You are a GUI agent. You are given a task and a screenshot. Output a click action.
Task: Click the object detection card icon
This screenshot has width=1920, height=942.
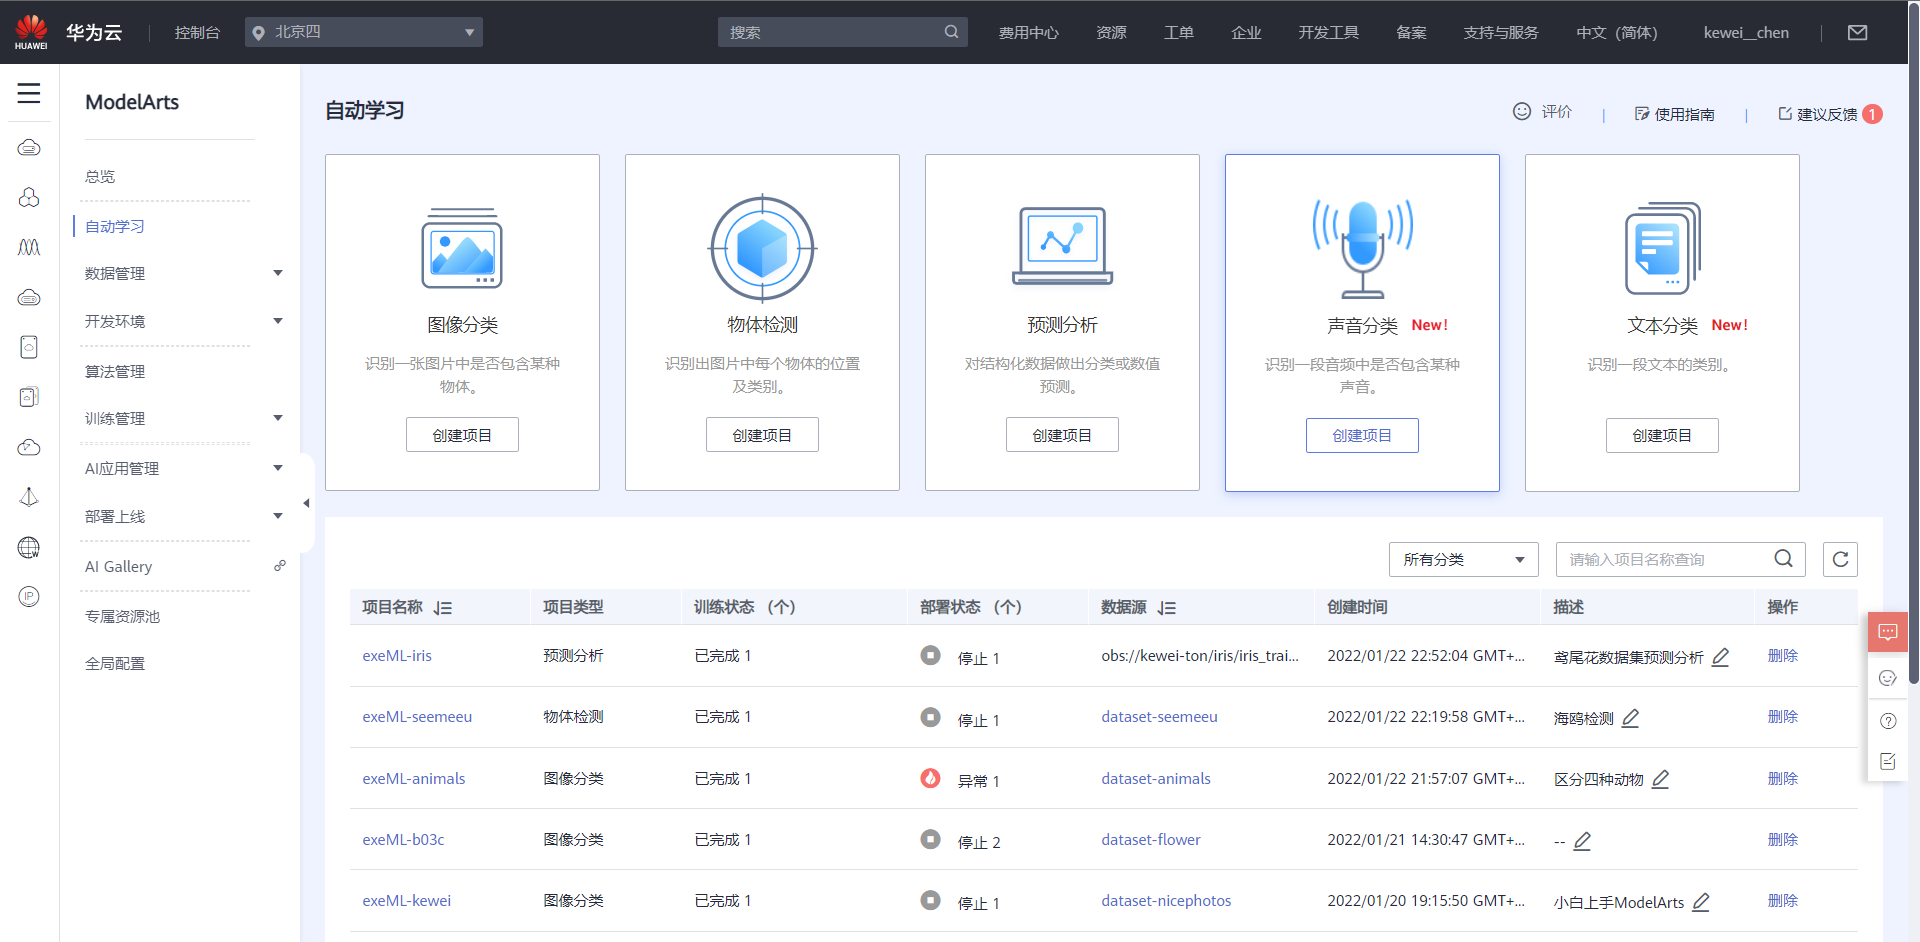point(762,248)
